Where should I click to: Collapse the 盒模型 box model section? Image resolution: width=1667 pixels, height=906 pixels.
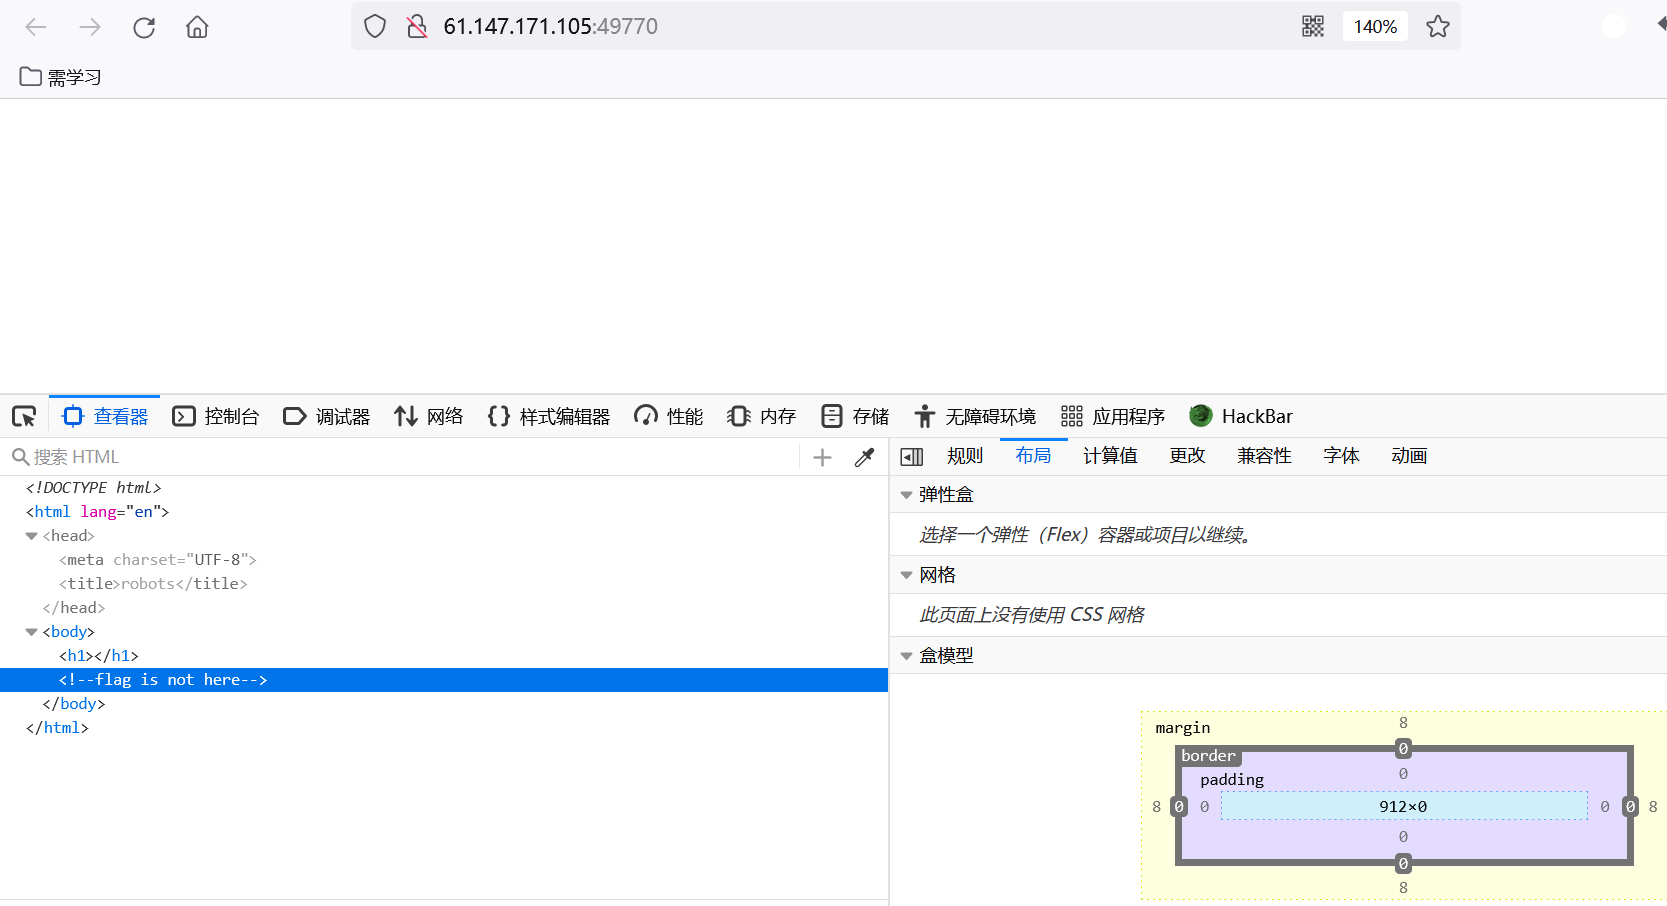click(906, 656)
